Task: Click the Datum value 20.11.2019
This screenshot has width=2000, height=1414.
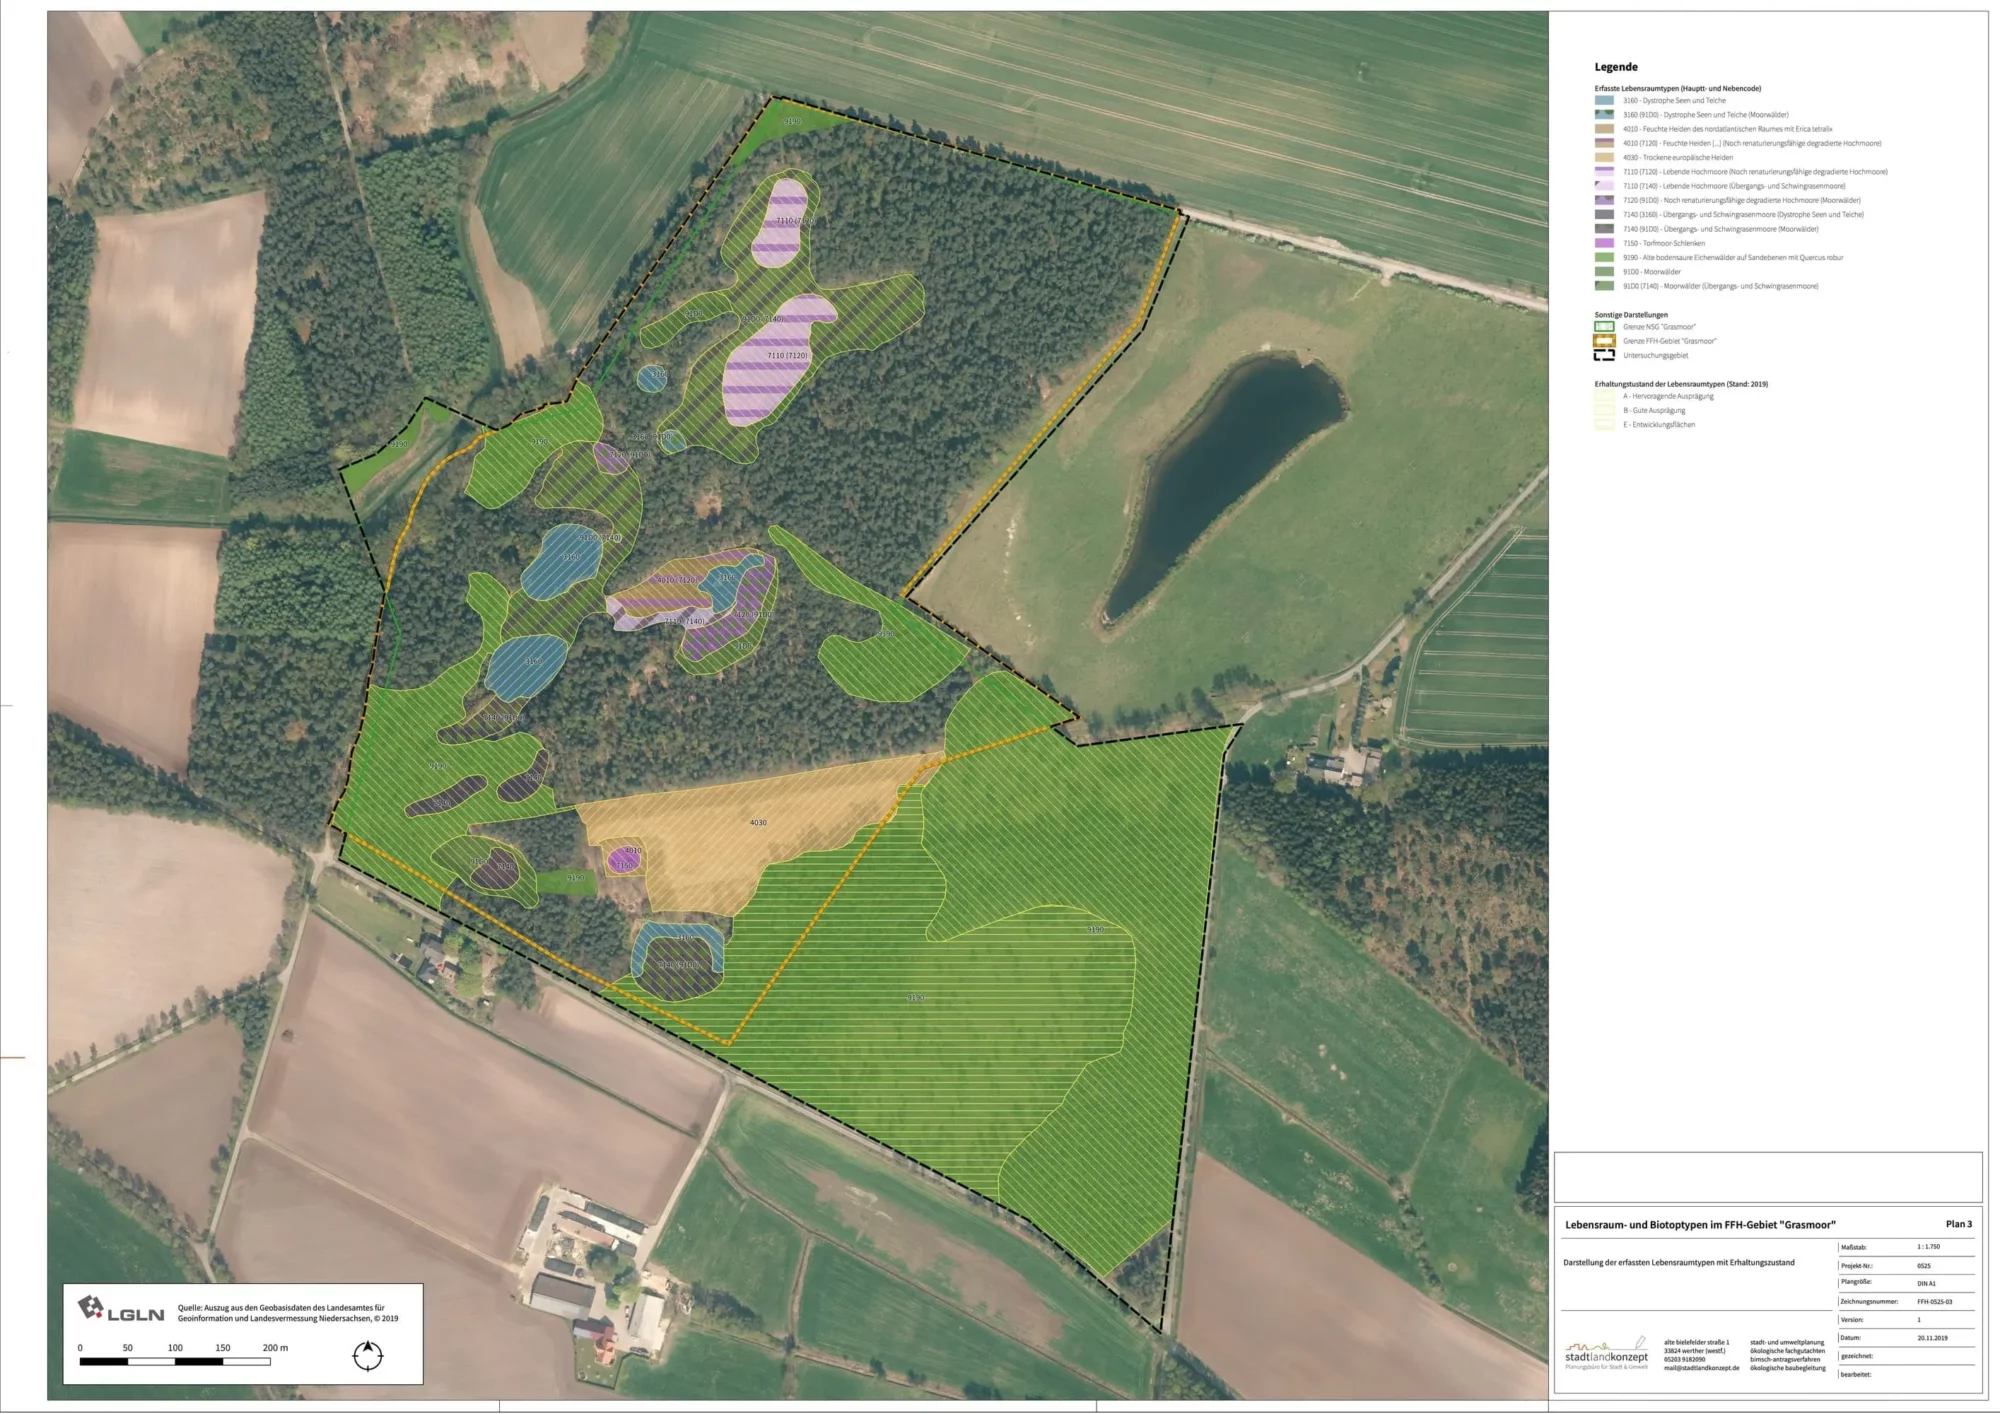Action: point(1932,1338)
